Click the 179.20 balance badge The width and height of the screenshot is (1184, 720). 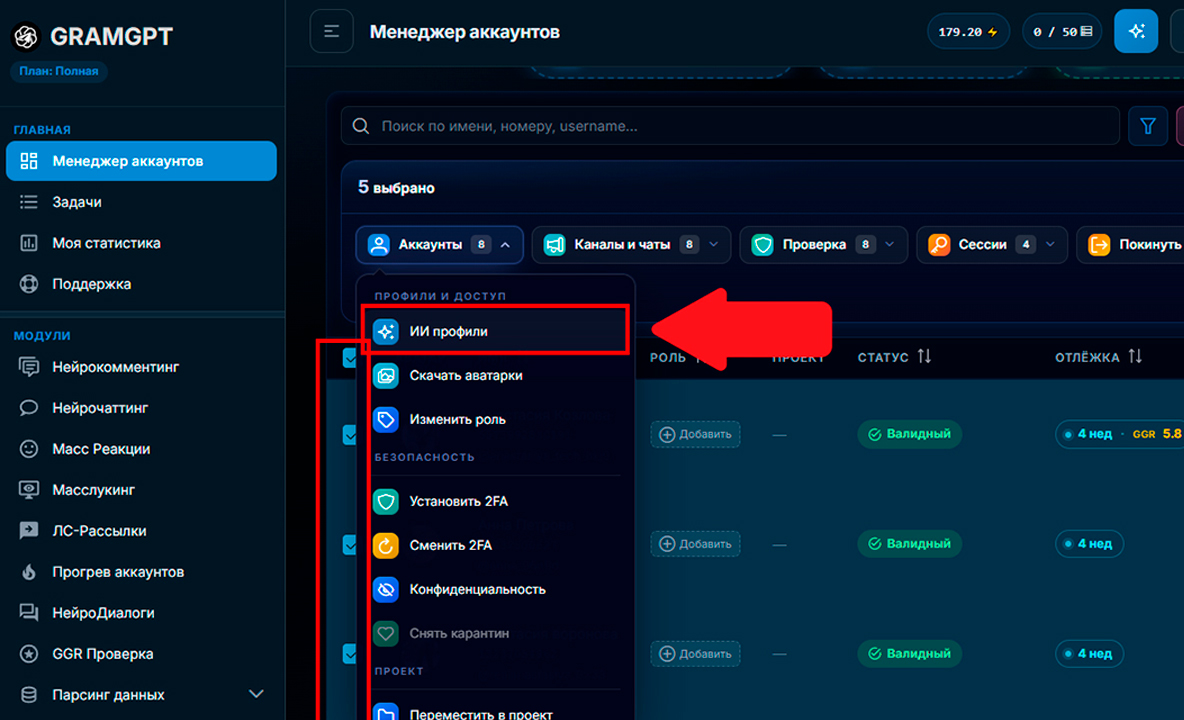pos(968,32)
